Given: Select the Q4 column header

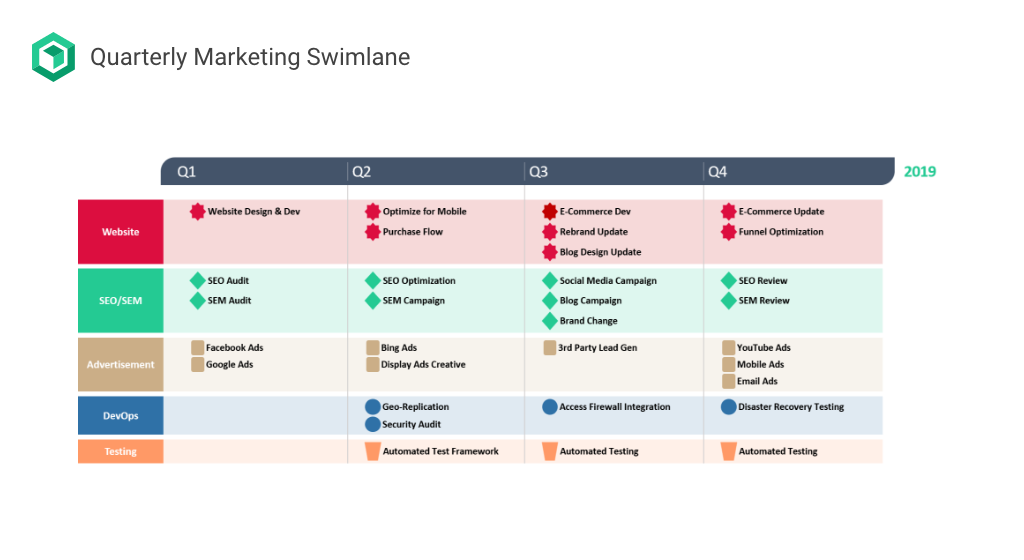Looking at the screenshot, I should (x=717, y=172).
